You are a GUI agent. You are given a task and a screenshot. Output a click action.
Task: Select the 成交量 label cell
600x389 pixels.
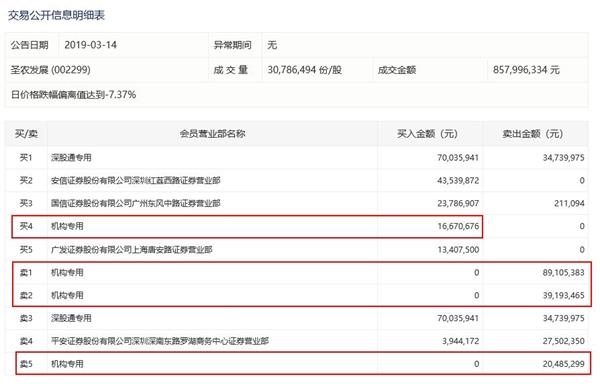coord(231,70)
